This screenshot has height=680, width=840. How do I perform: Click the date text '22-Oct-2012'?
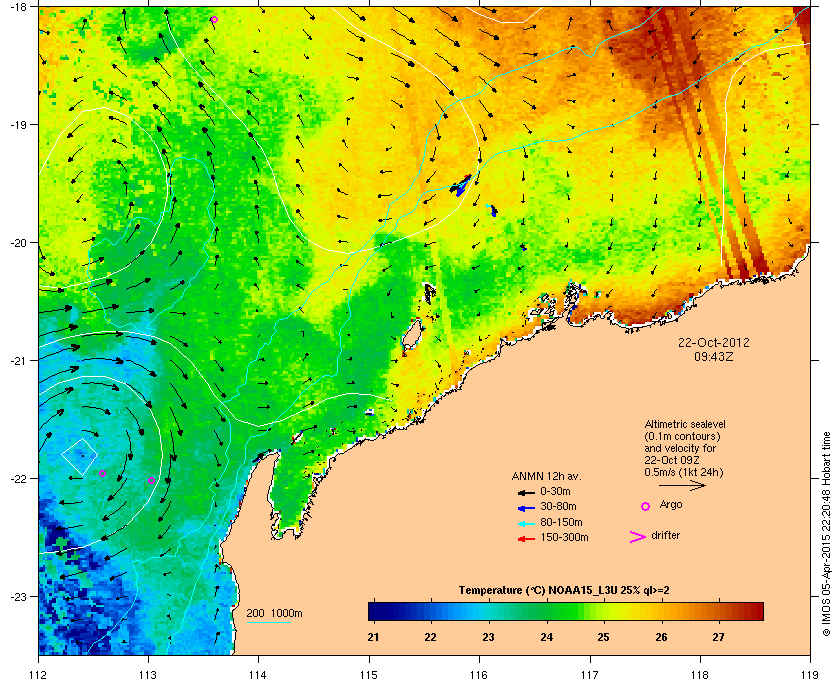pos(714,342)
